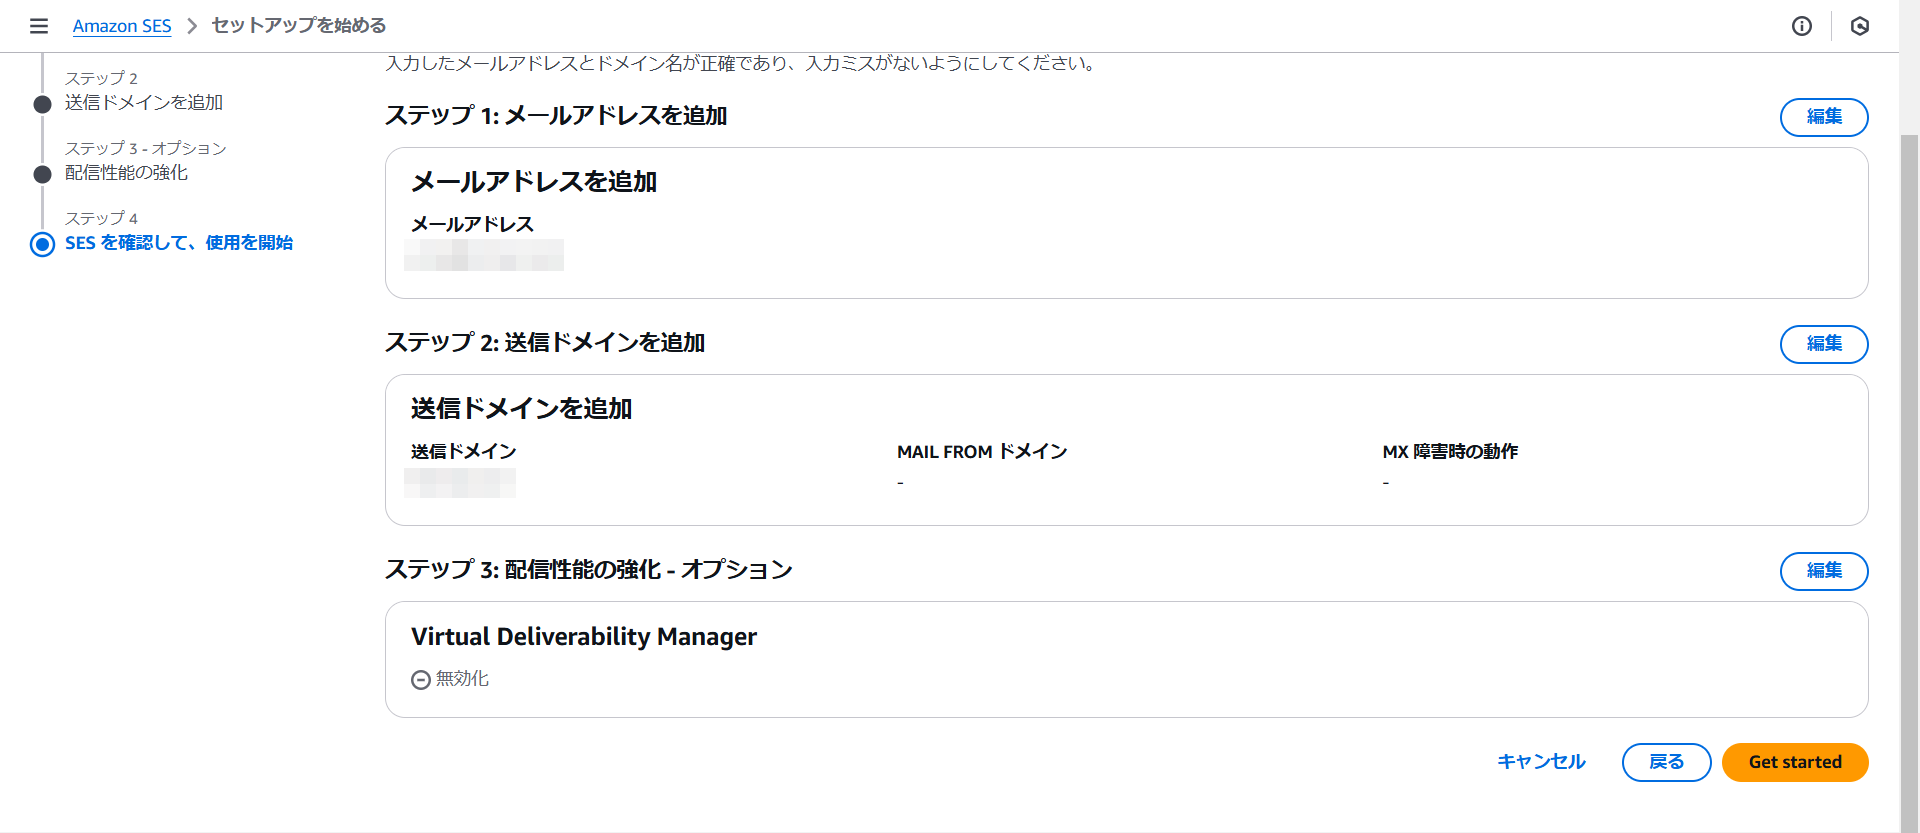Select SES を確認して、使用を開始 step in sidebar
The height and width of the screenshot is (833, 1920).
point(179,243)
